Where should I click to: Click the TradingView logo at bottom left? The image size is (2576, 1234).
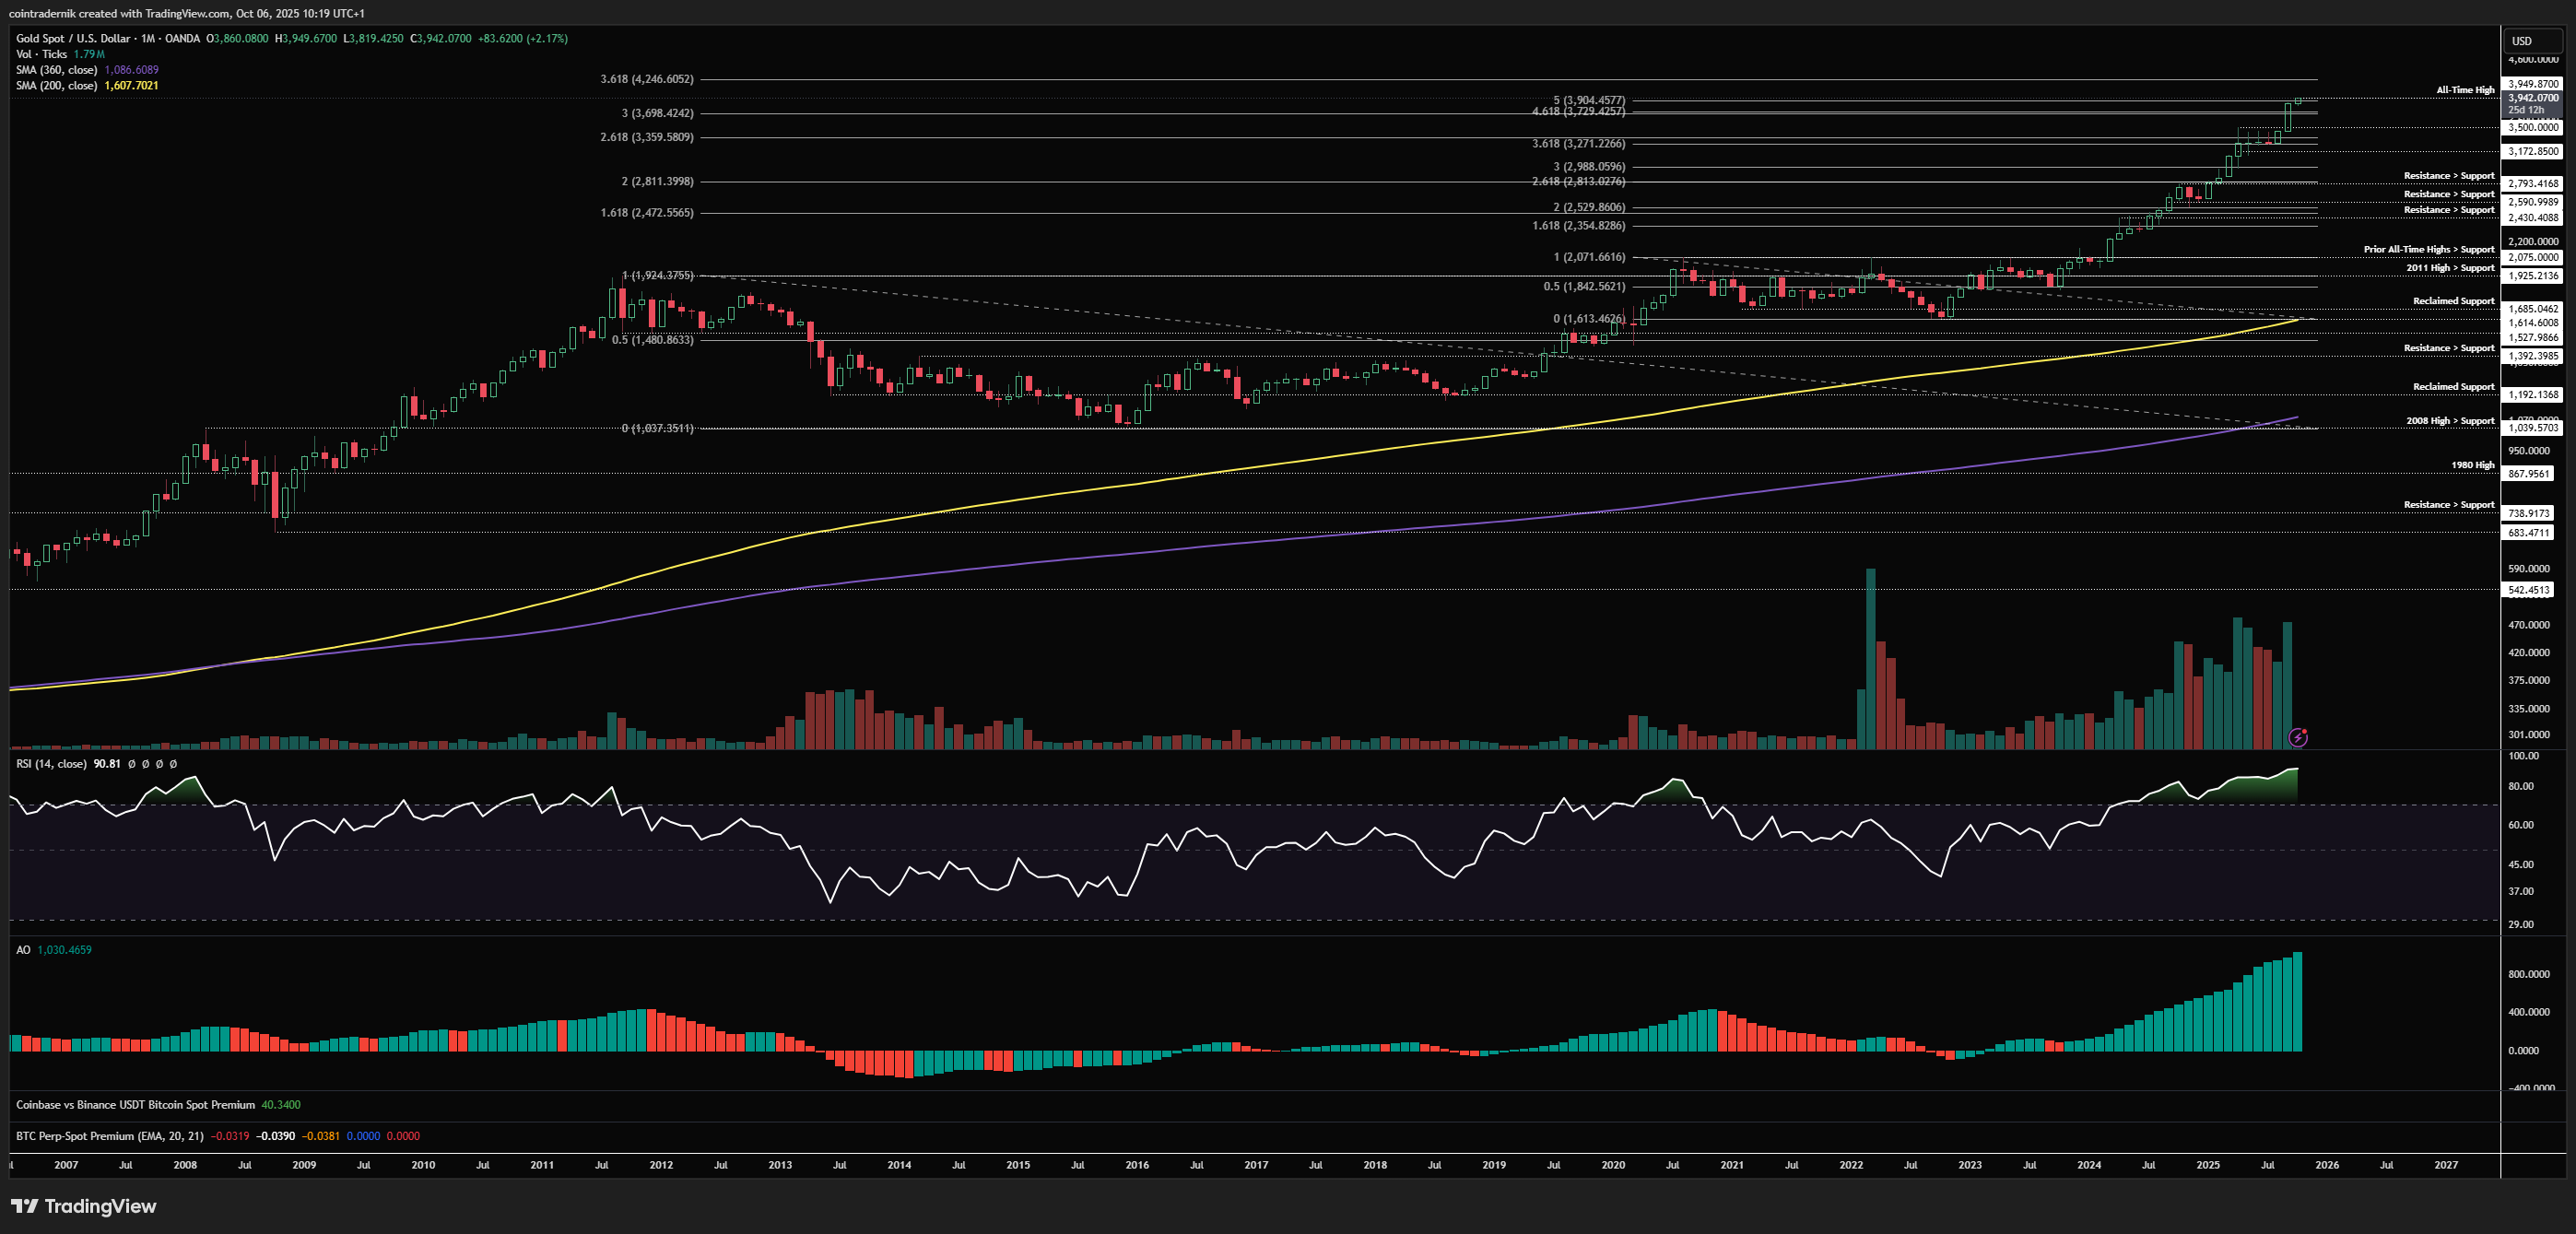pos(84,1206)
